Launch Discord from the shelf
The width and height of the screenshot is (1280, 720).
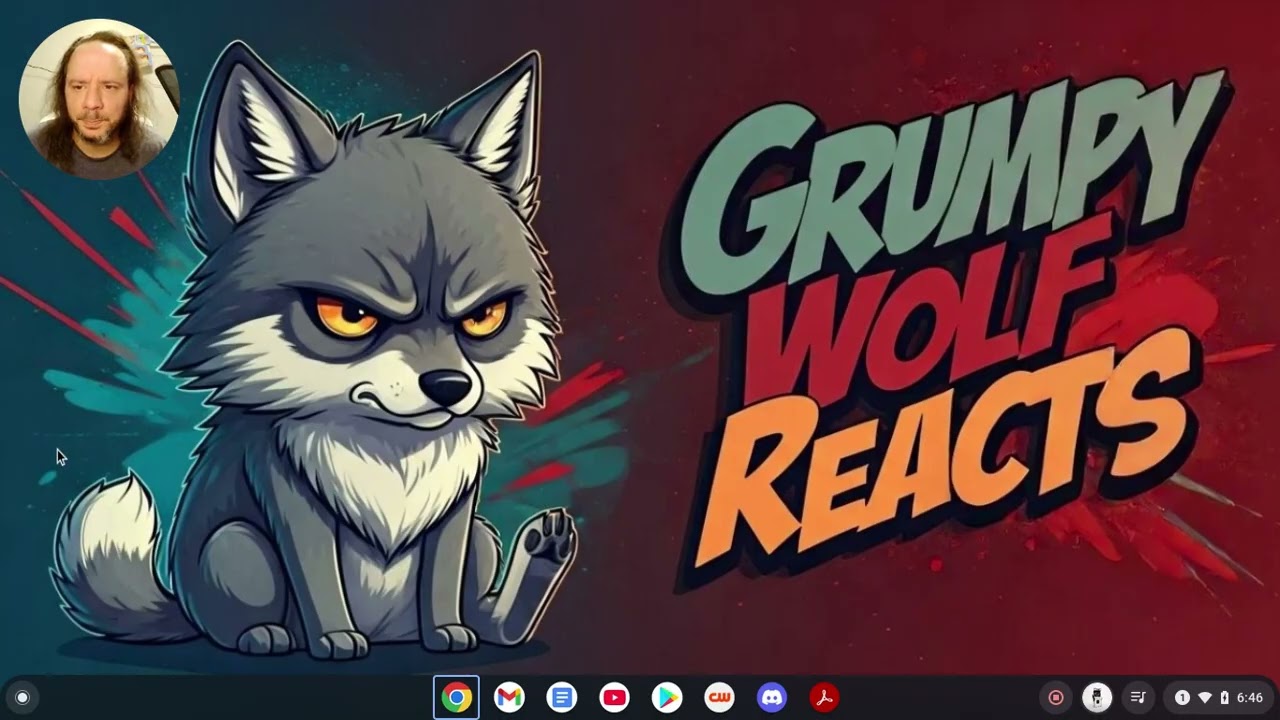772,697
